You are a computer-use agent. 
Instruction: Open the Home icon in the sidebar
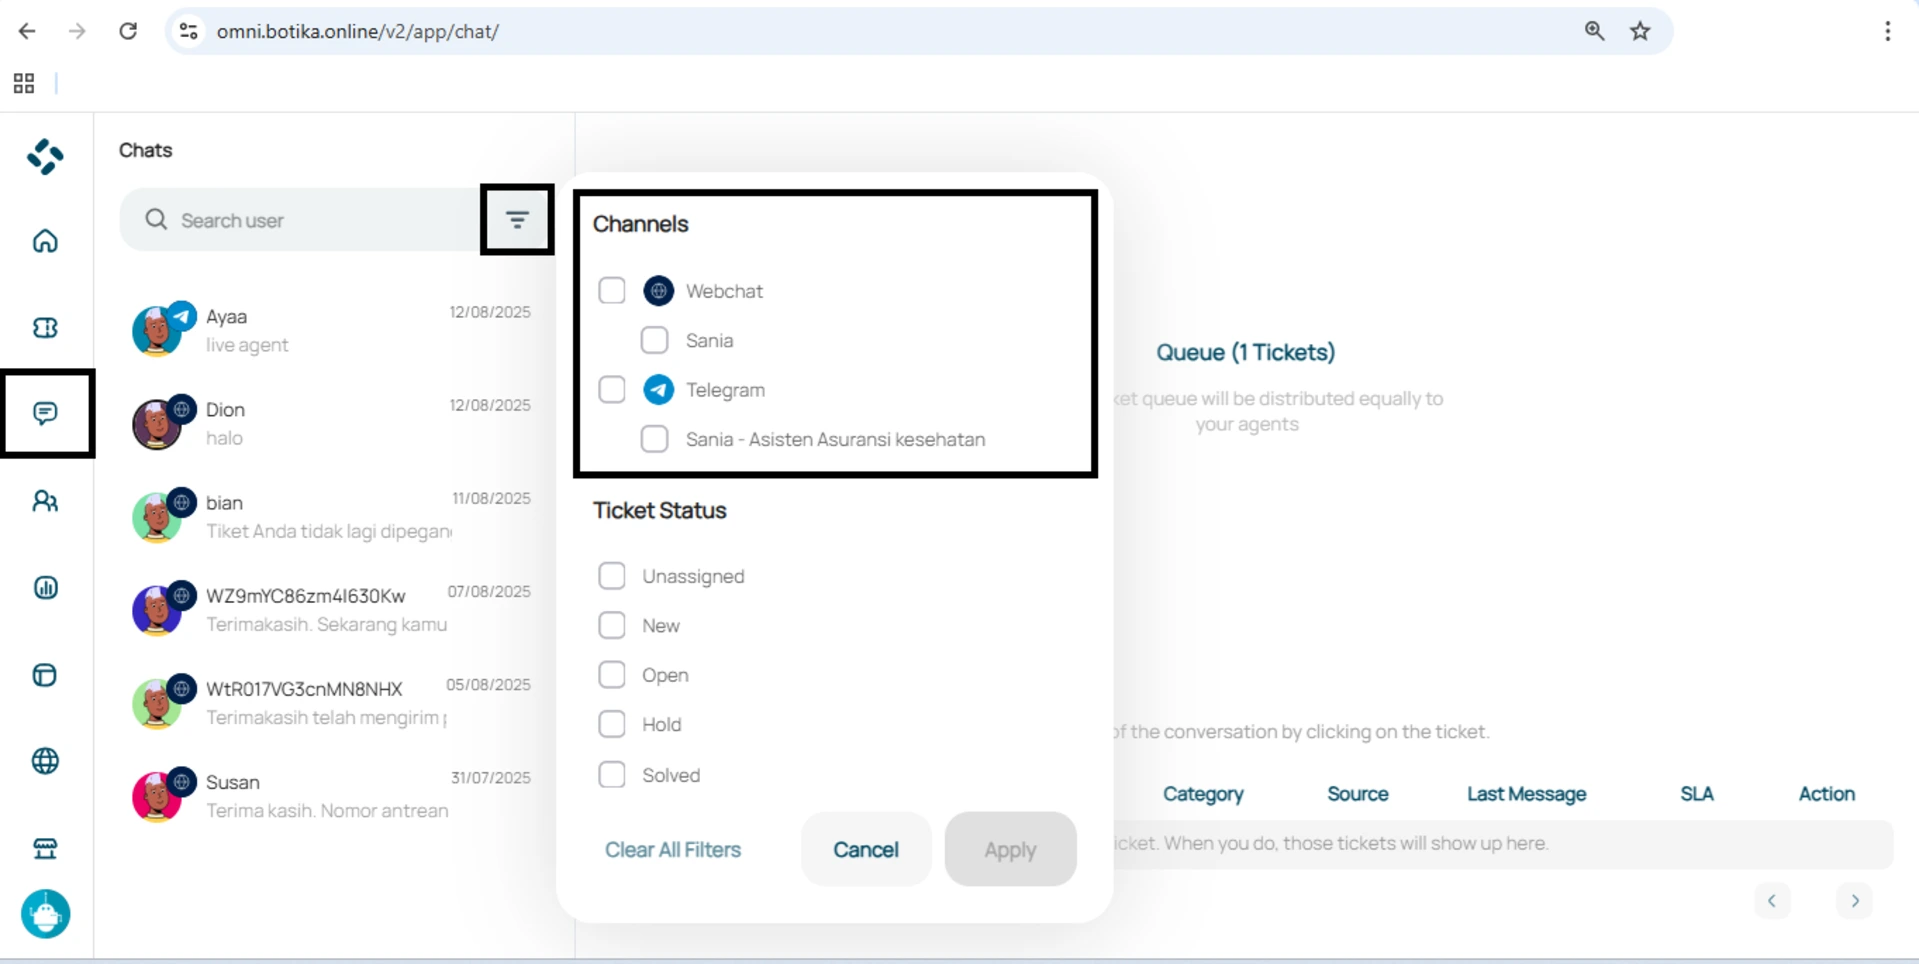coord(45,241)
